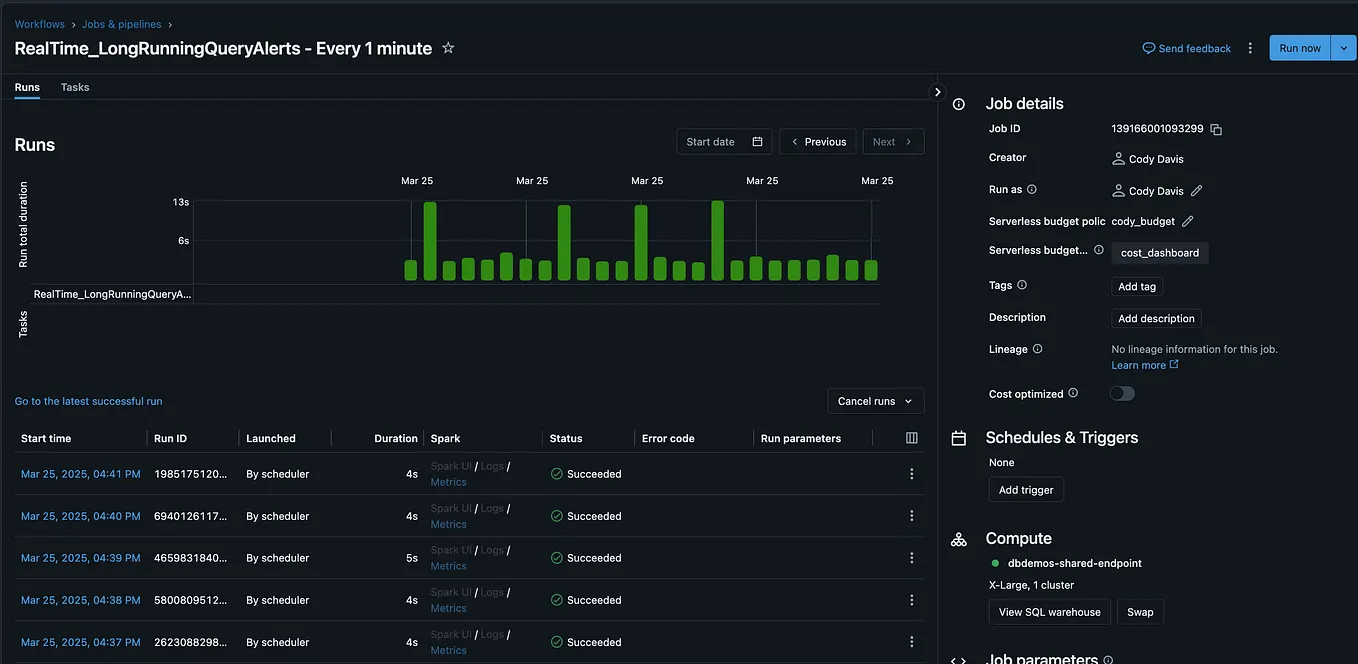Click the Schedules & Triggers calendar icon

958,437
